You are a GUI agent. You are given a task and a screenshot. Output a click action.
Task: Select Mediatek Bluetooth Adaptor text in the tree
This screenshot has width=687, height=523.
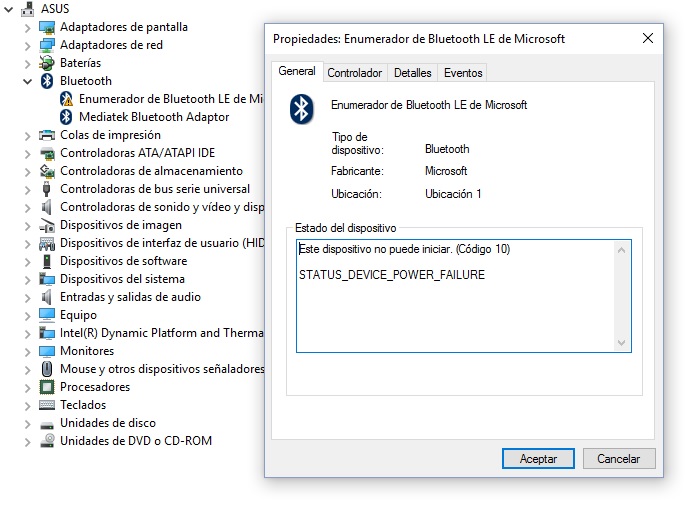coord(154,117)
